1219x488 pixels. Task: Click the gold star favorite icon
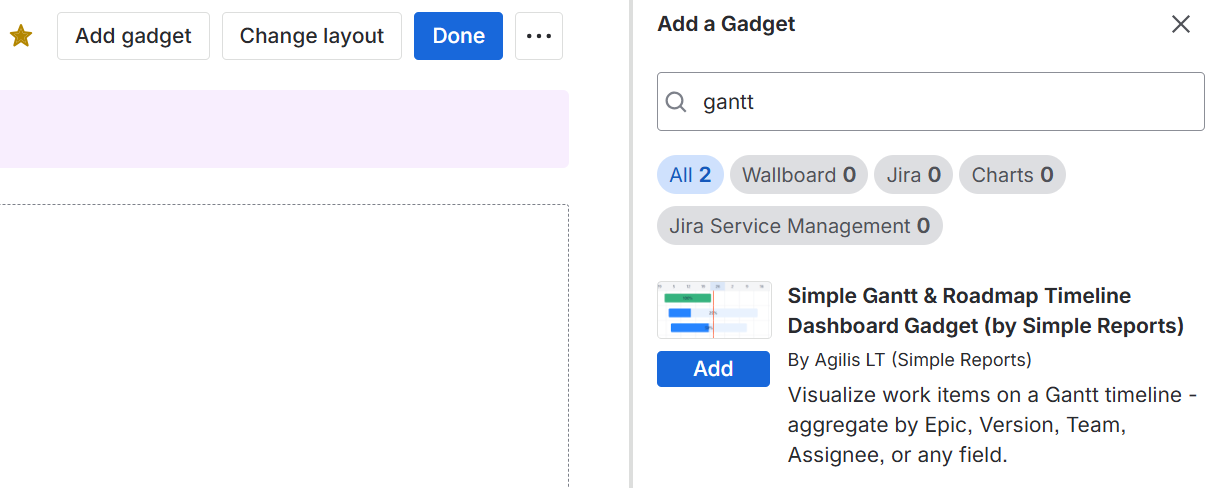pyautogui.click(x=21, y=36)
